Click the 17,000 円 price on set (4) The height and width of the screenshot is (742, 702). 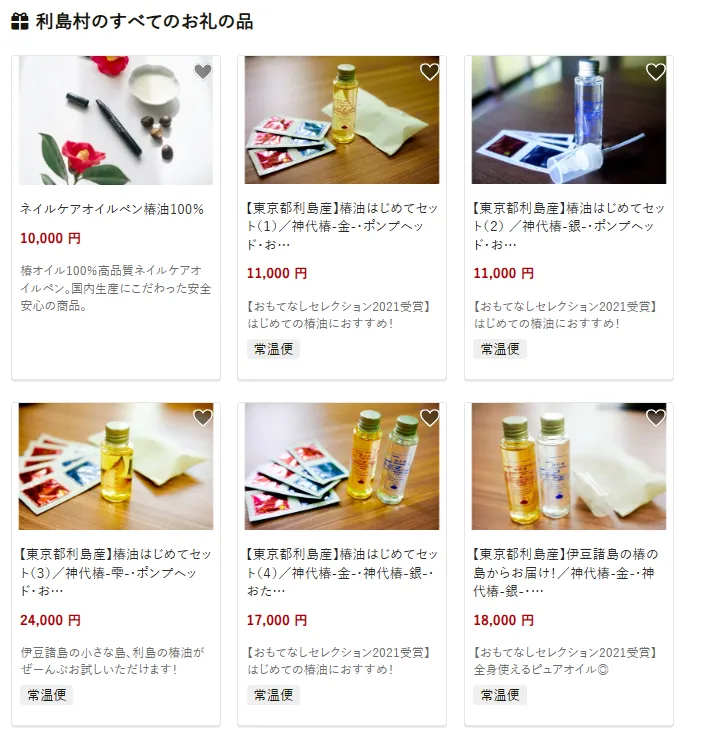coord(277,620)
